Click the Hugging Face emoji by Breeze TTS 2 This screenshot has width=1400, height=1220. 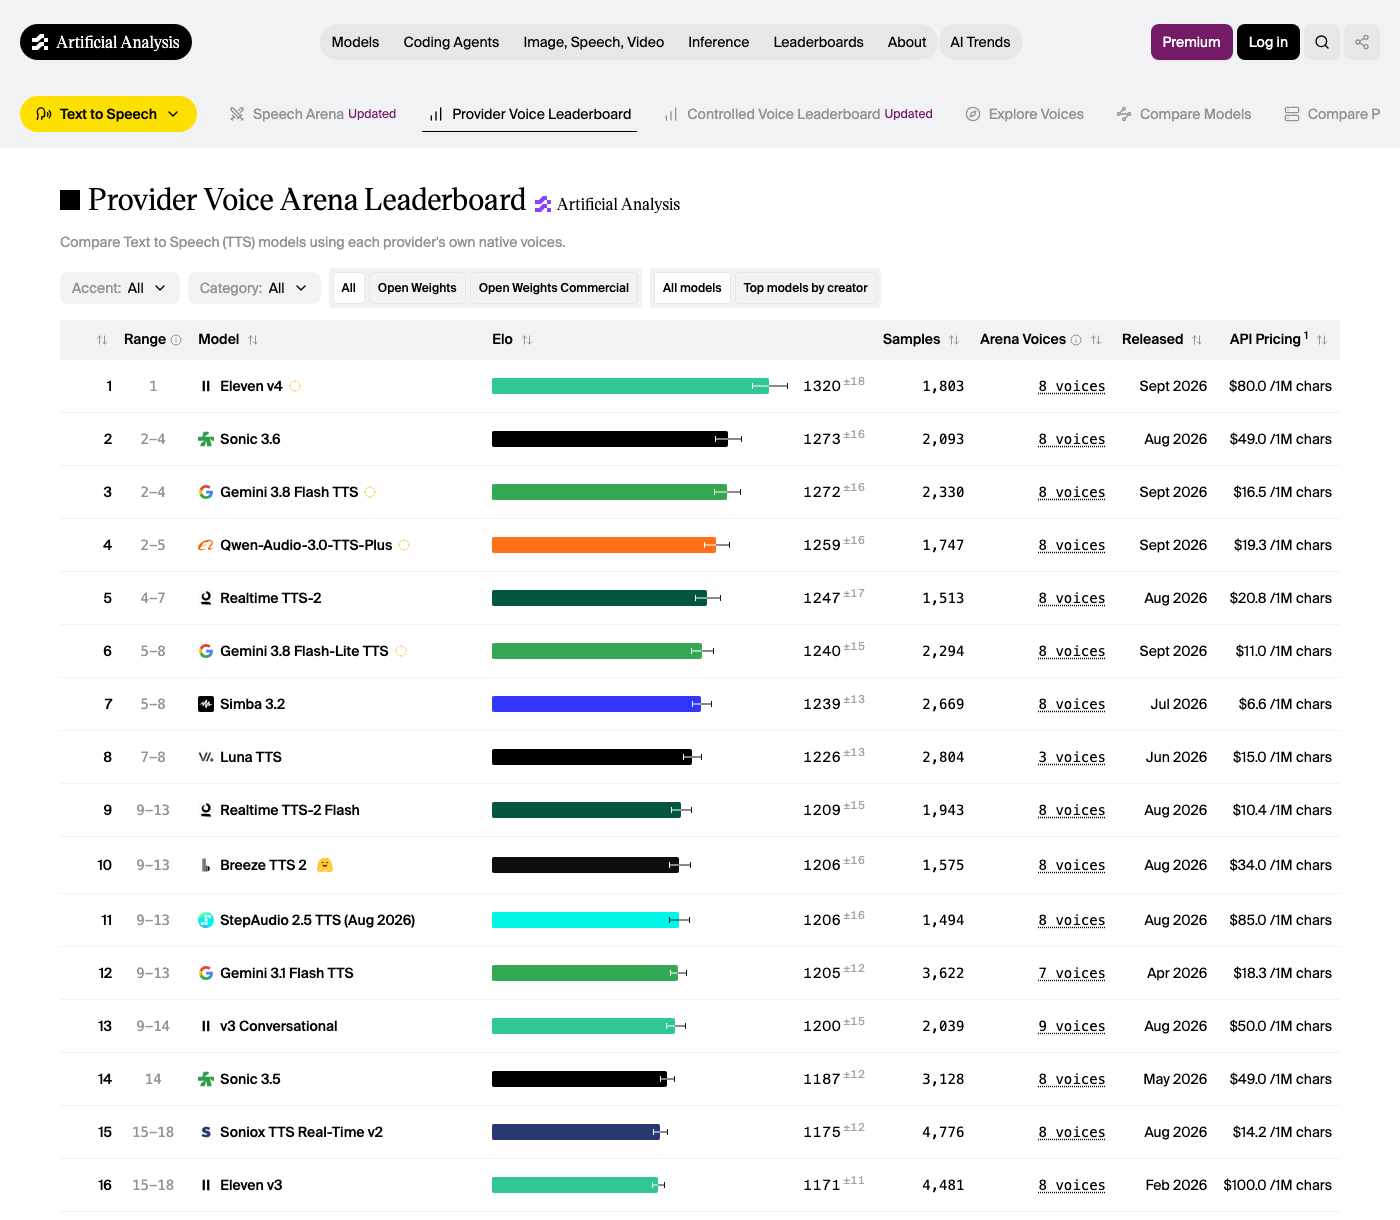coord(325,865)
